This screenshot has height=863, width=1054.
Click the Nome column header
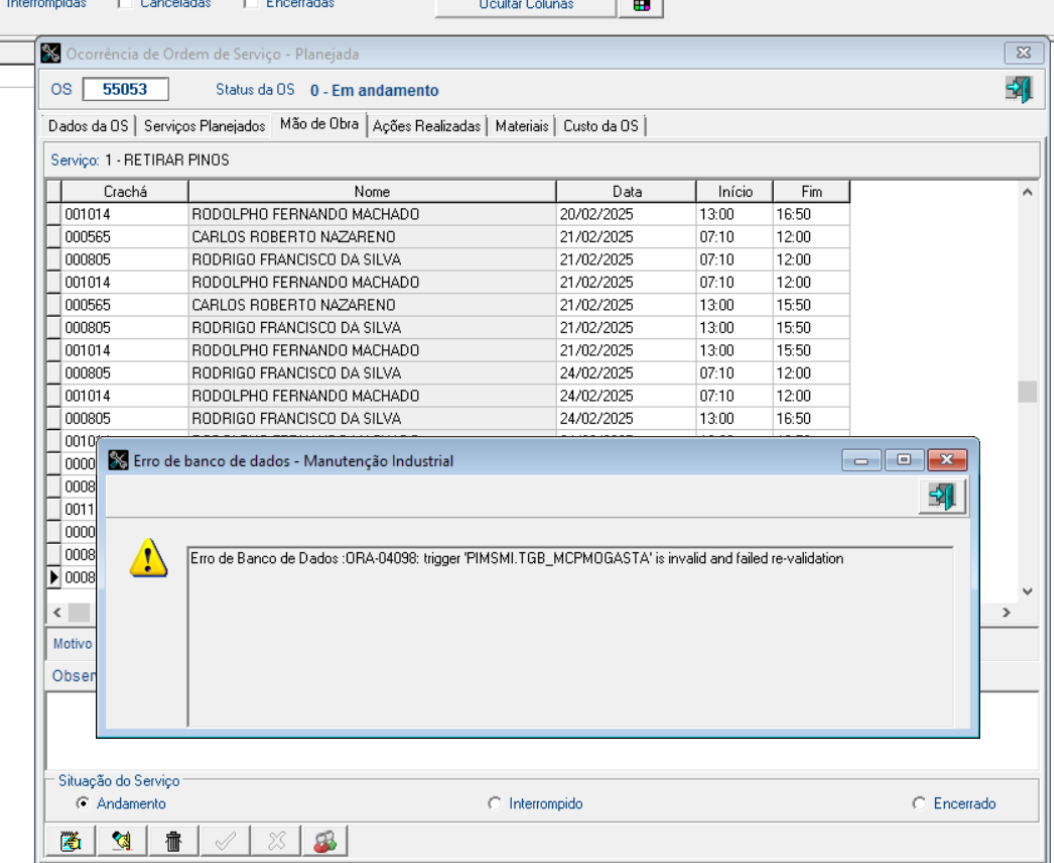372,192
